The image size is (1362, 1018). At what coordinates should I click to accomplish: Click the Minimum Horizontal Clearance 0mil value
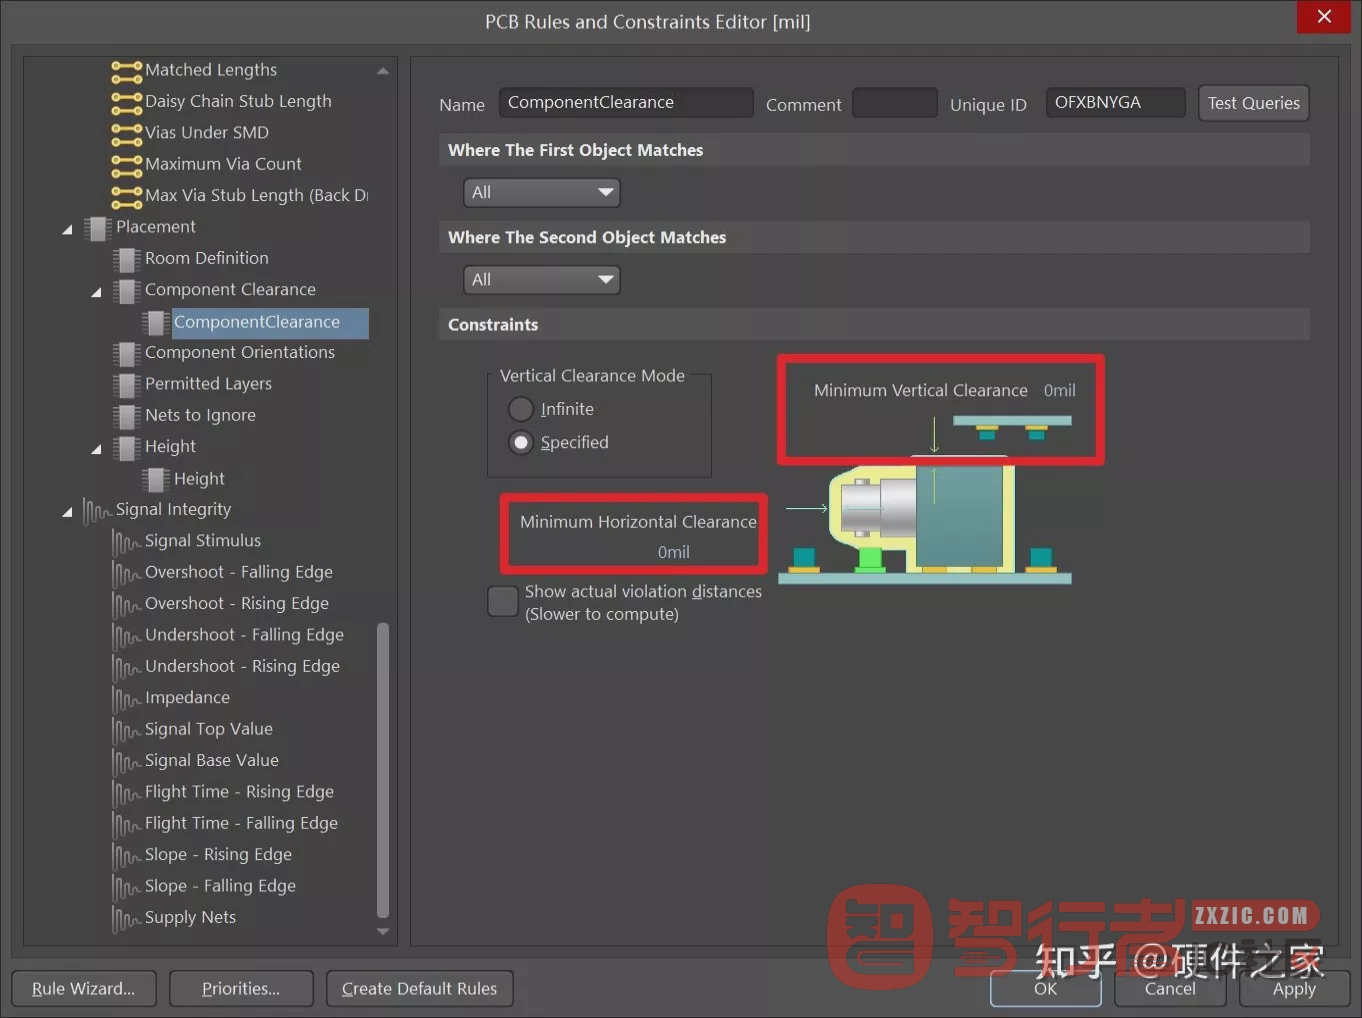674,552
